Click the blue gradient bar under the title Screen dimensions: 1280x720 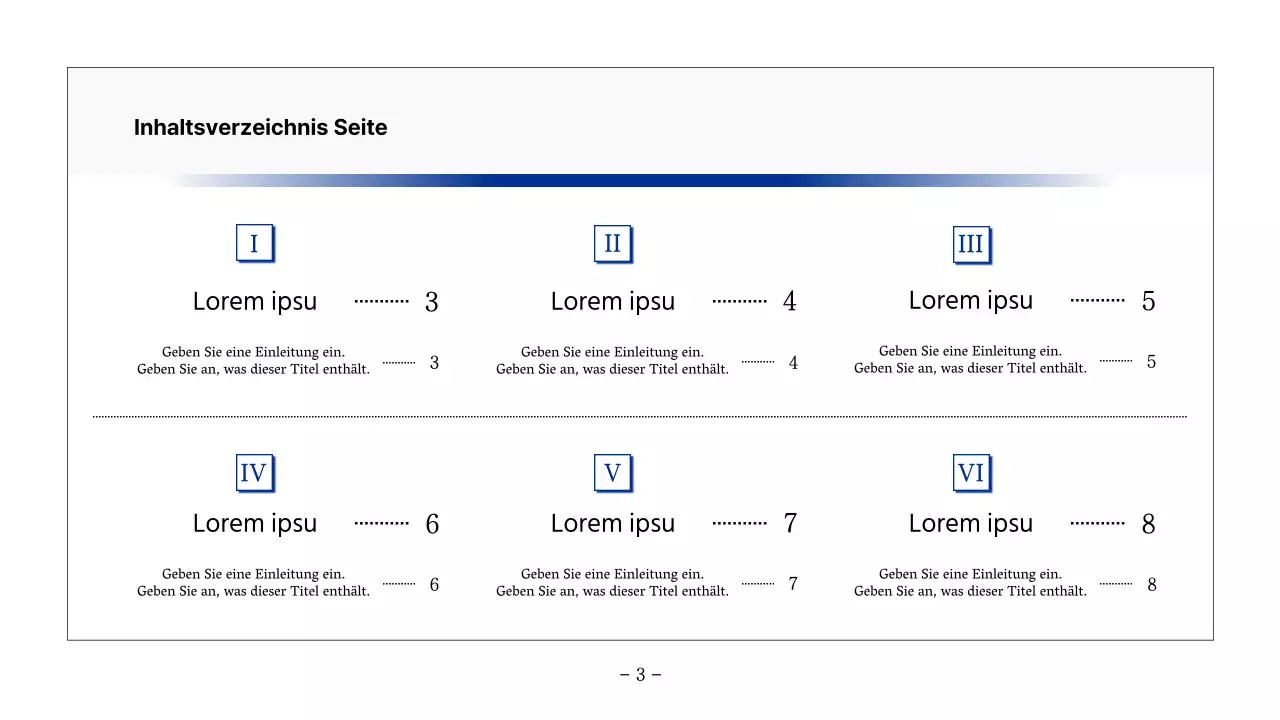click(640, 180)
